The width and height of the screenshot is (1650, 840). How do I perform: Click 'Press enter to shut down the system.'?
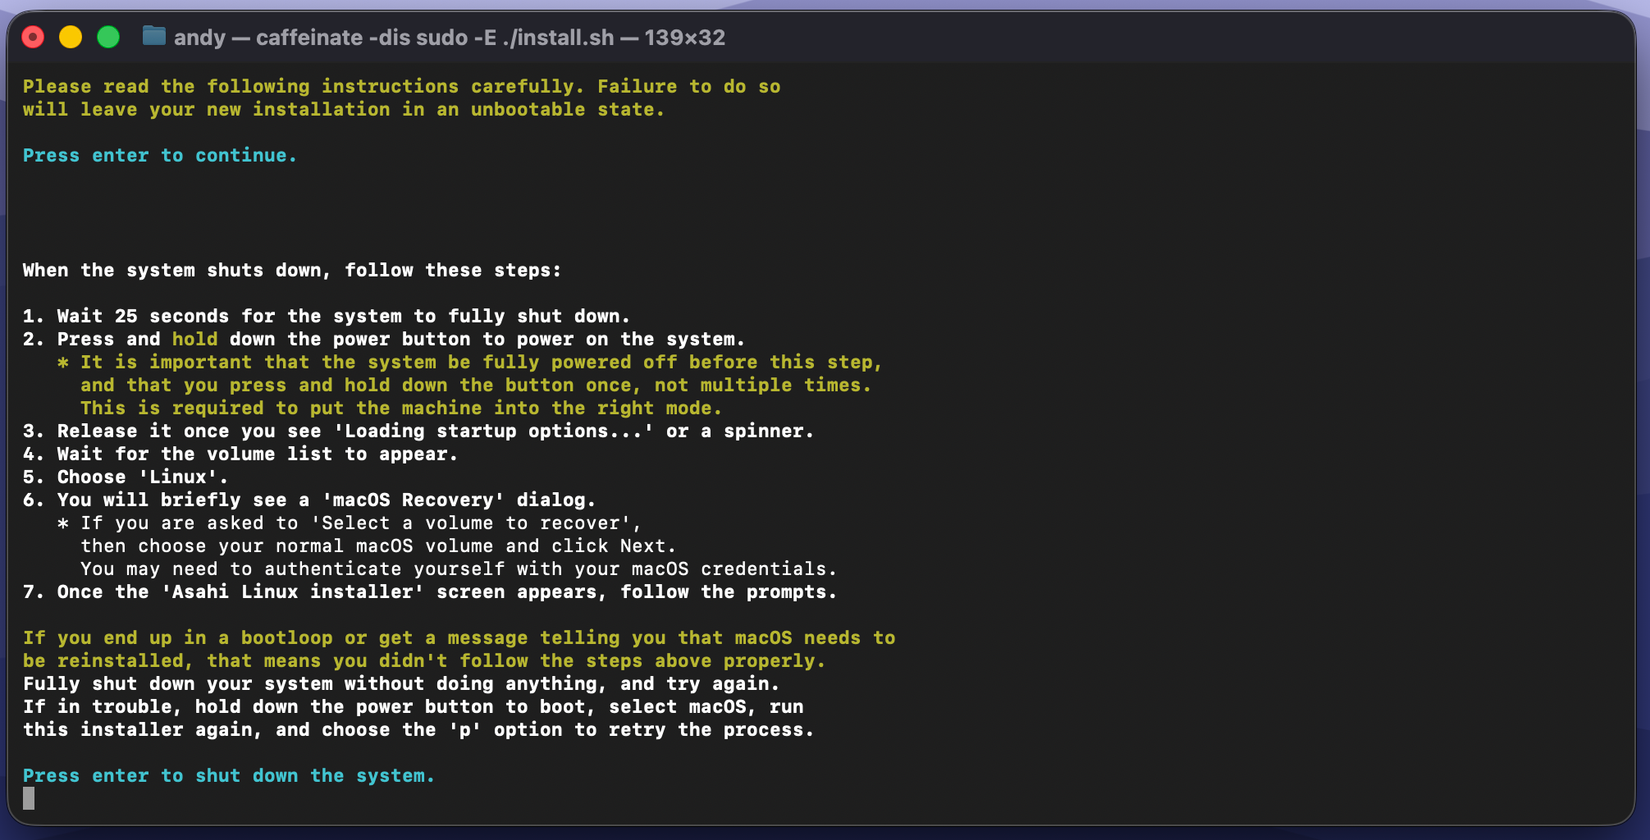[229, 776]
